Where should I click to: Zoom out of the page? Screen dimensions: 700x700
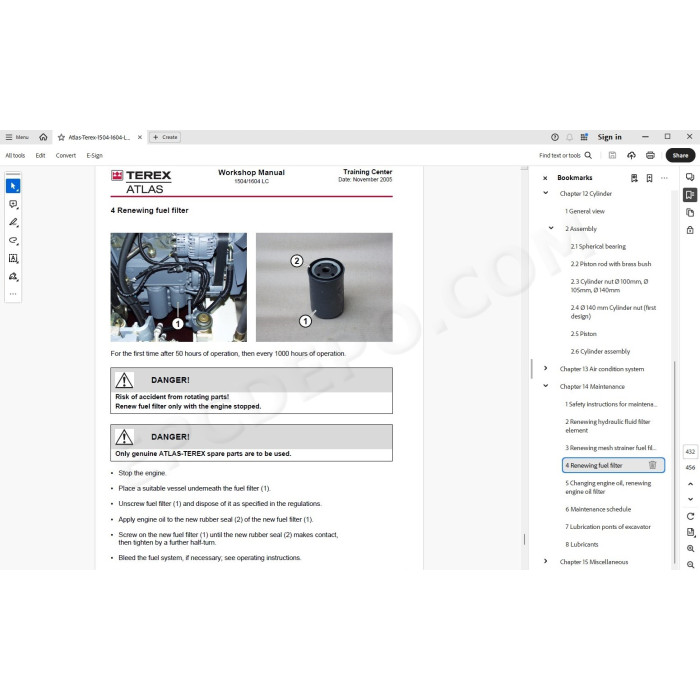tap(691, 564)
